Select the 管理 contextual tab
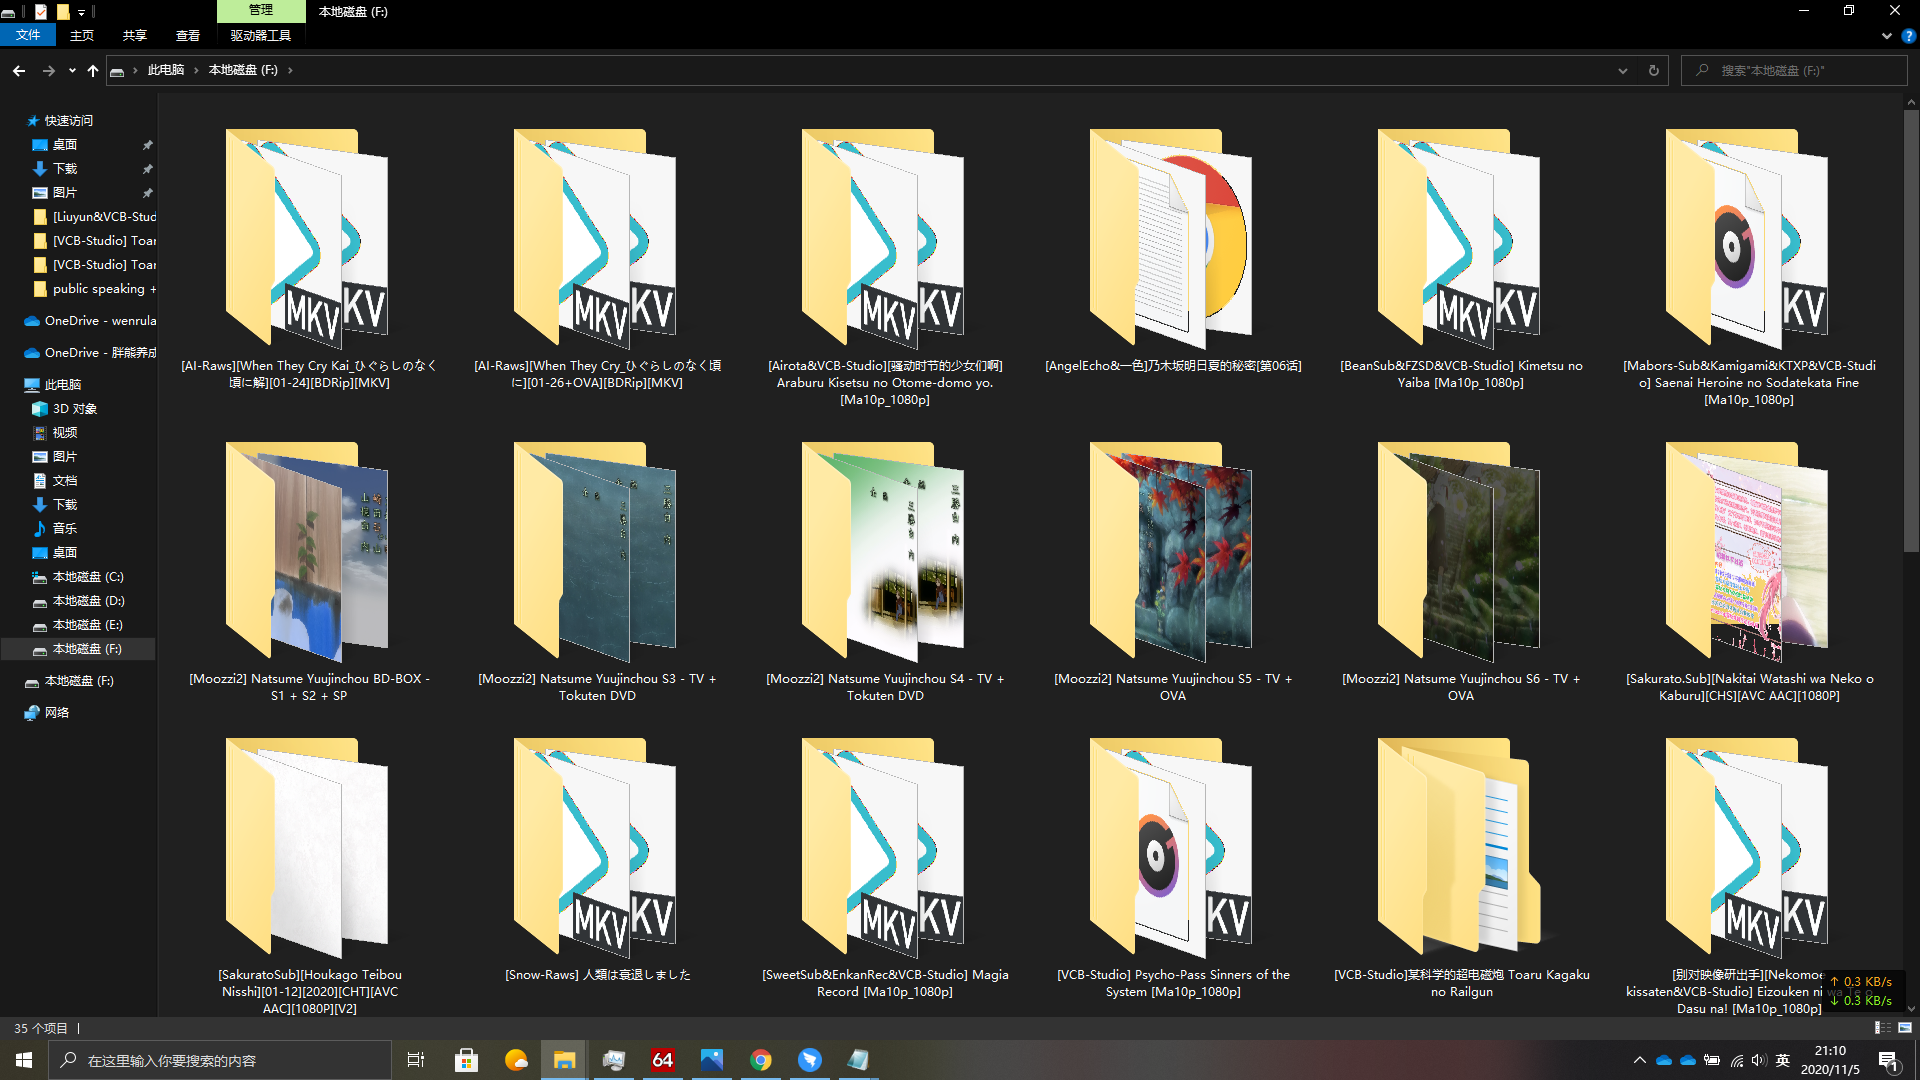Screen dimensions: 1920x1080 point(261,10)
